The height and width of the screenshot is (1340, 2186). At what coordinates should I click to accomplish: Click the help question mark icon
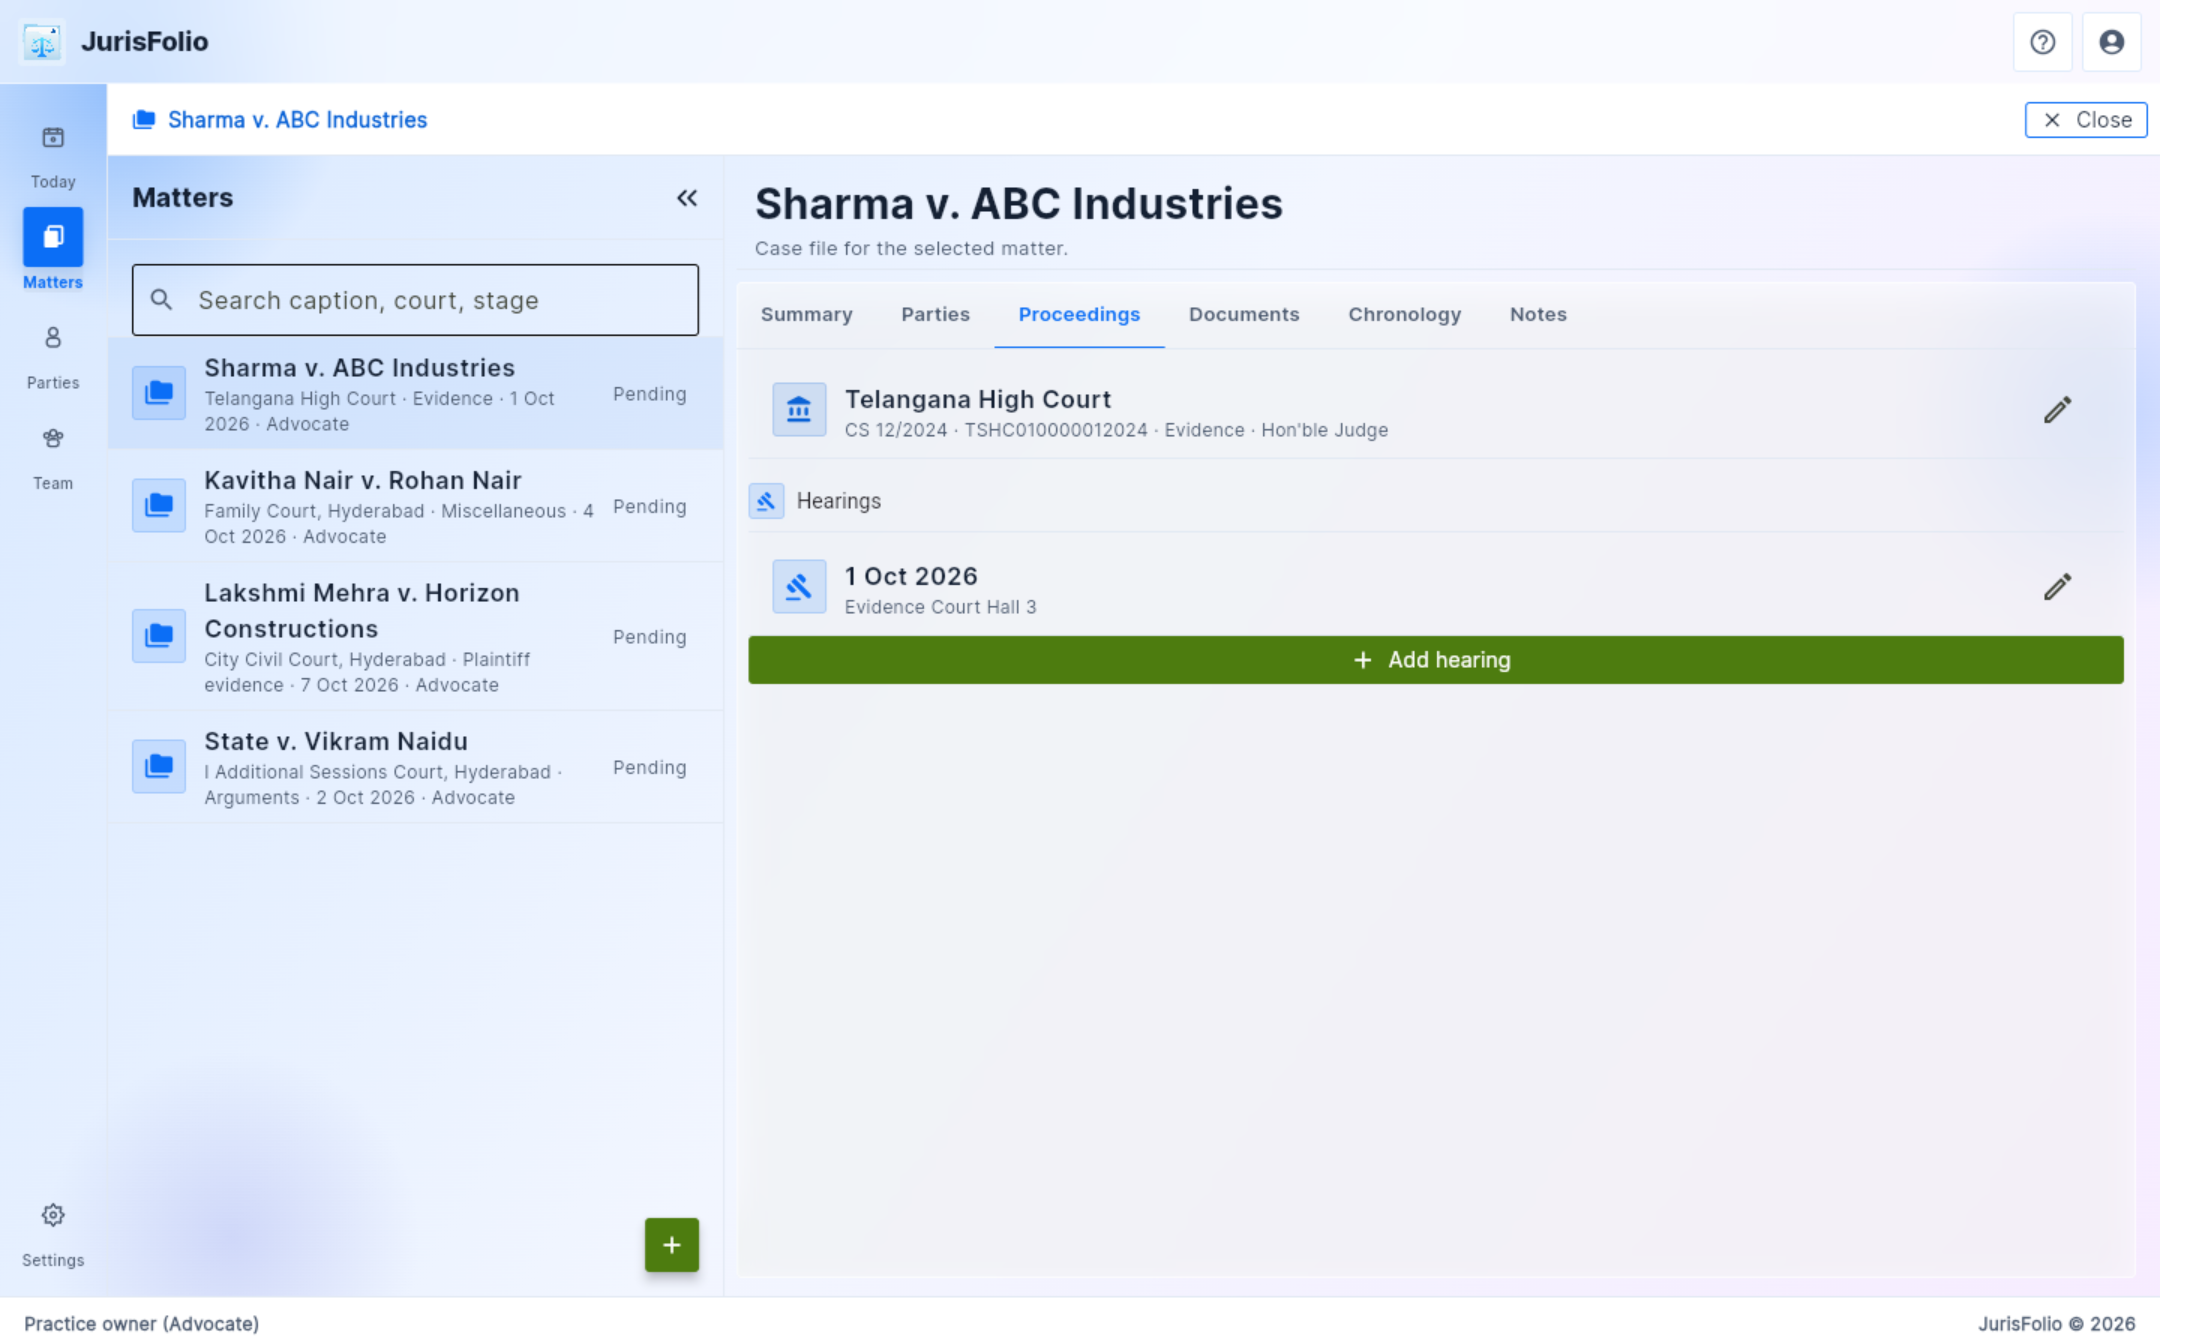(2042, 42)
